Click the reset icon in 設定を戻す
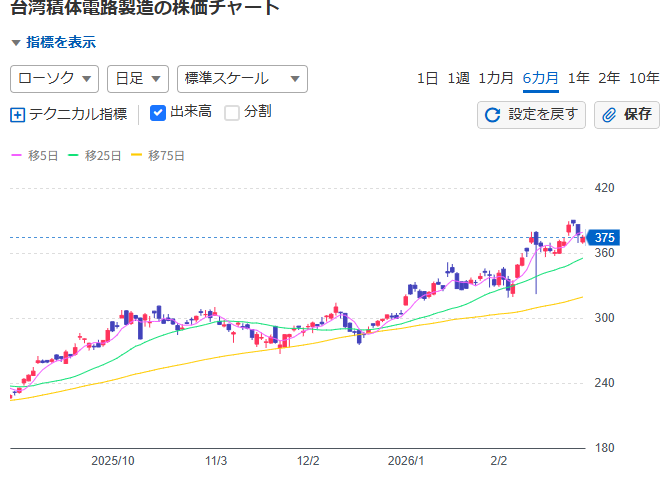The height and width of the screenshot is (480, 664). (492, 115)
